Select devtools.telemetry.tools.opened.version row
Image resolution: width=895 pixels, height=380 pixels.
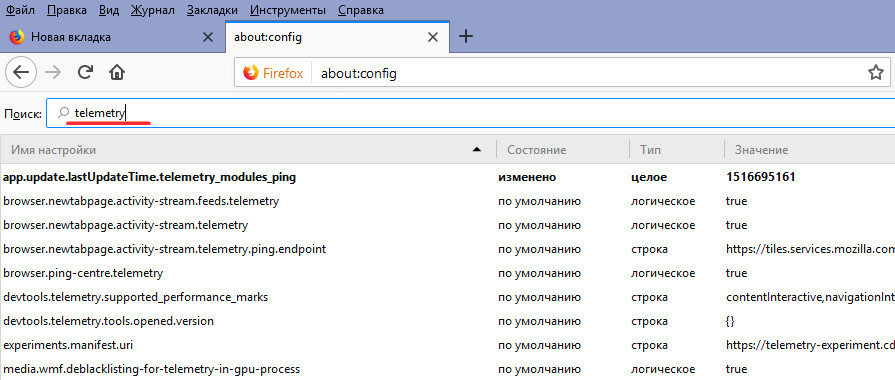pos(448,321)
